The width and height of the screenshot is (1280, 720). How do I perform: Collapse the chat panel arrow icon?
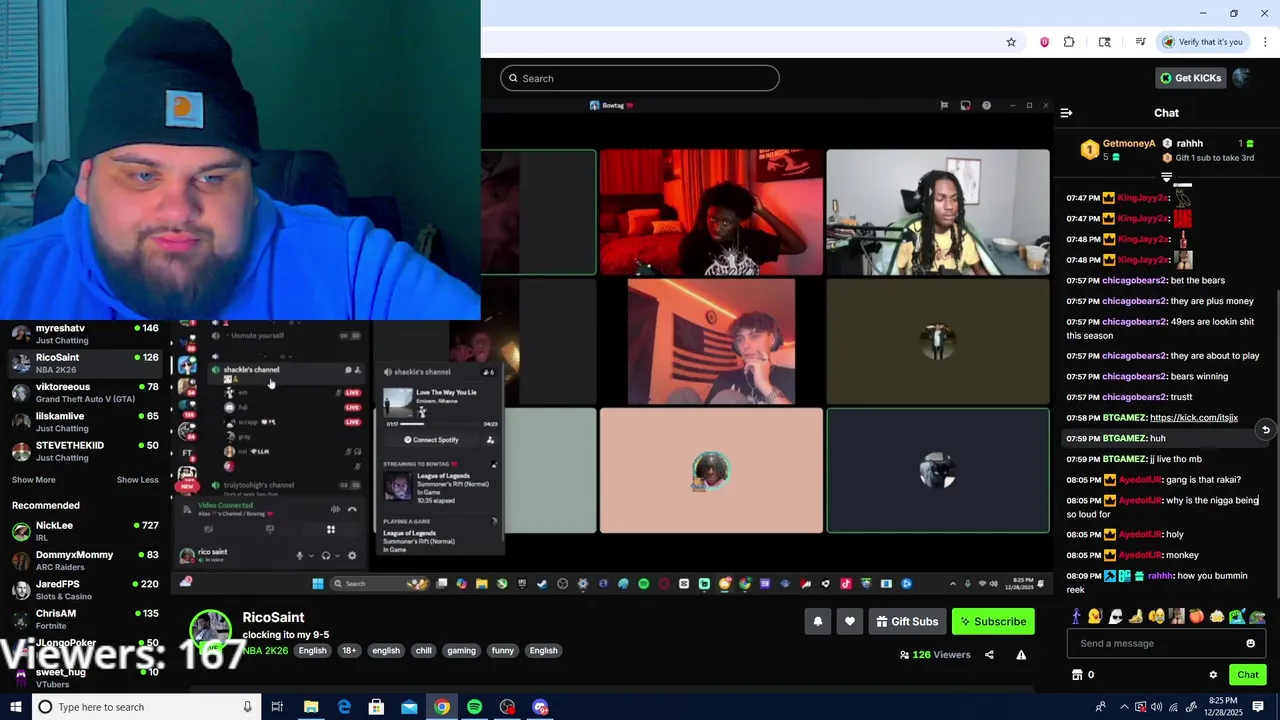(x=1066, y=113)
